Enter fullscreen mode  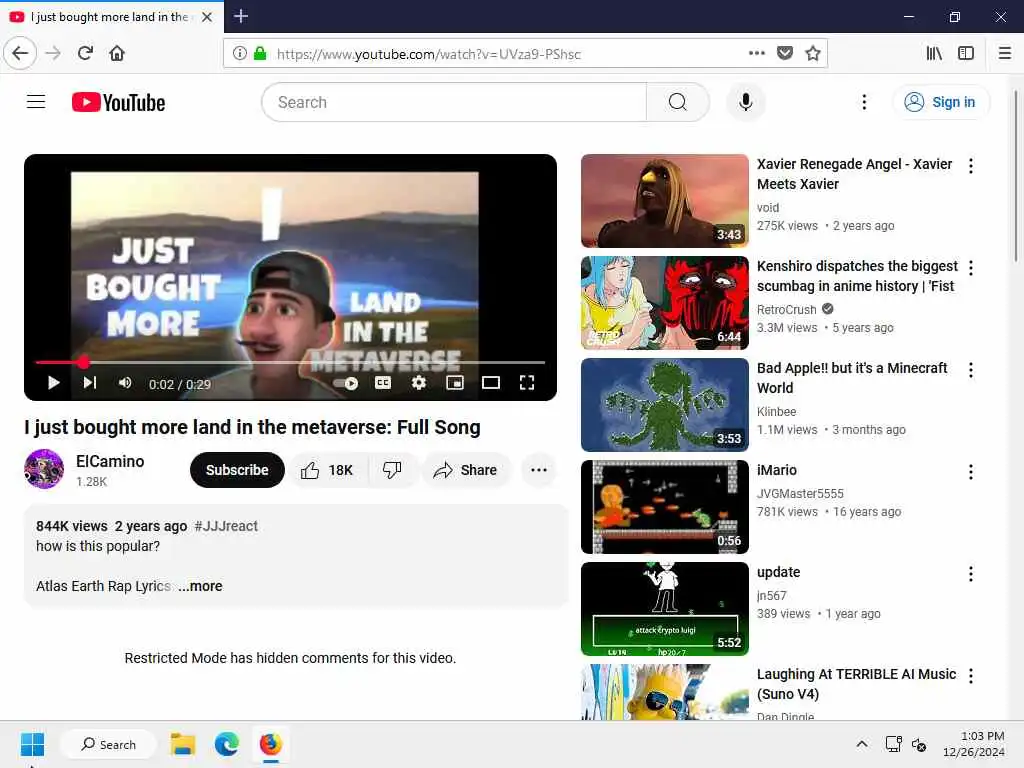point(527,383)
